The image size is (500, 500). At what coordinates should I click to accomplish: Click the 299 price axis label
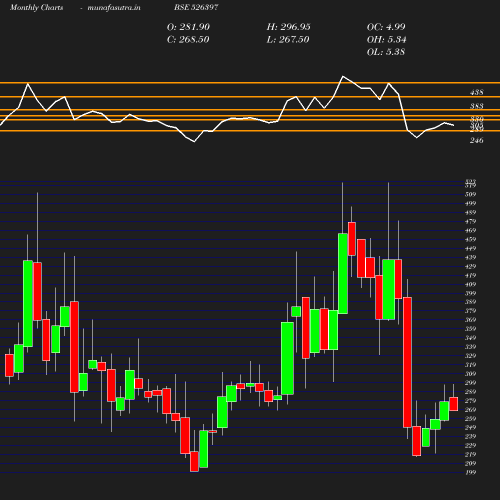471,383
